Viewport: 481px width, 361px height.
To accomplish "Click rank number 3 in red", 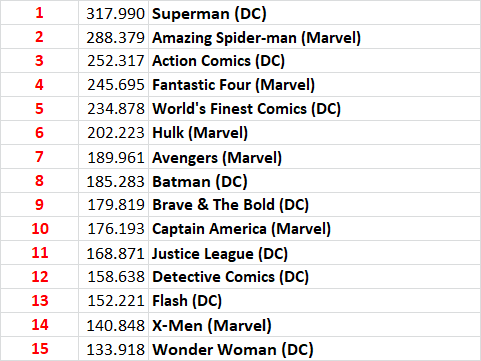I will click(x=39, y=61).
